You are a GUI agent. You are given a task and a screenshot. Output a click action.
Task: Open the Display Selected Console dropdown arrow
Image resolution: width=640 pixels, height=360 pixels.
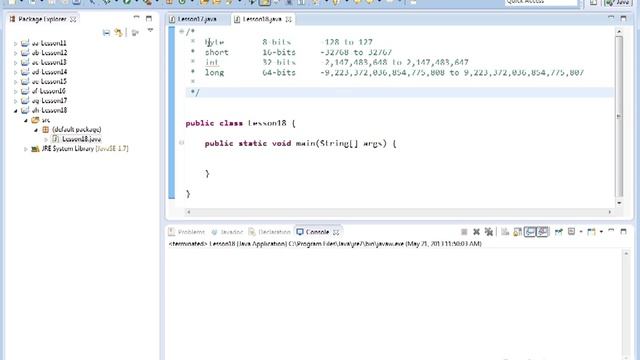tap(580, 232)
